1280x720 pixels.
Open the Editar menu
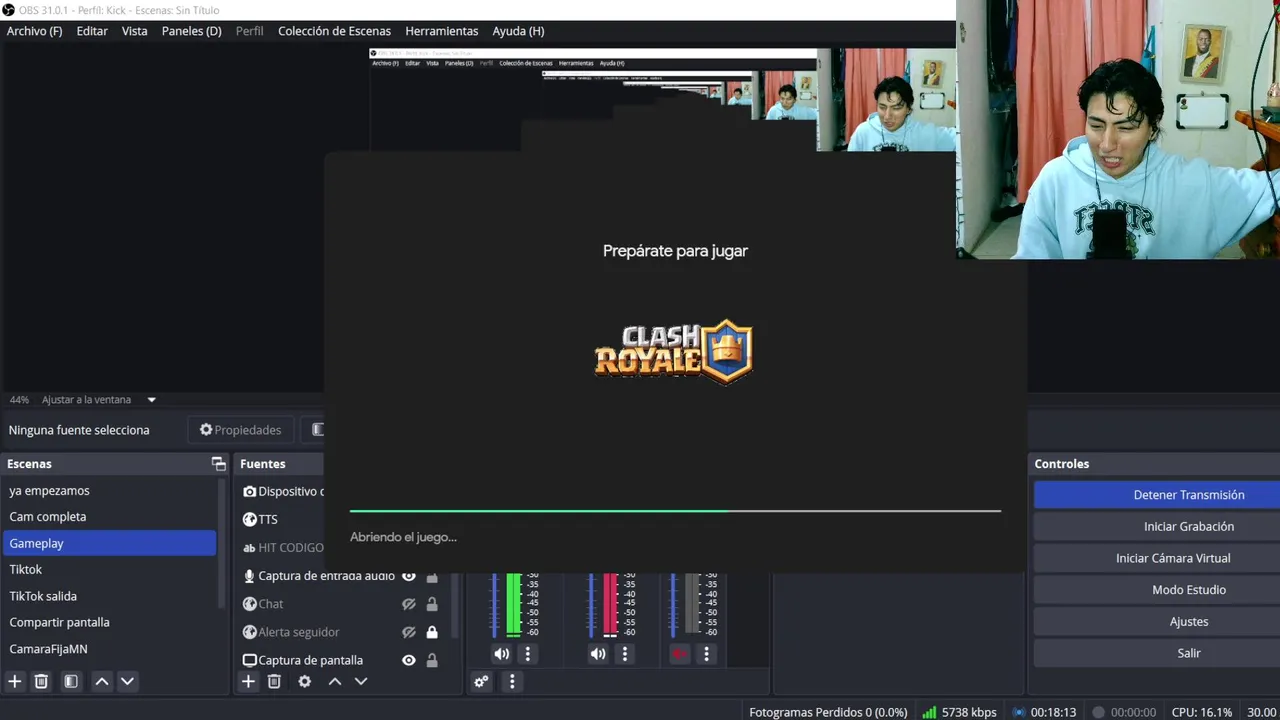tap(92, 31)
